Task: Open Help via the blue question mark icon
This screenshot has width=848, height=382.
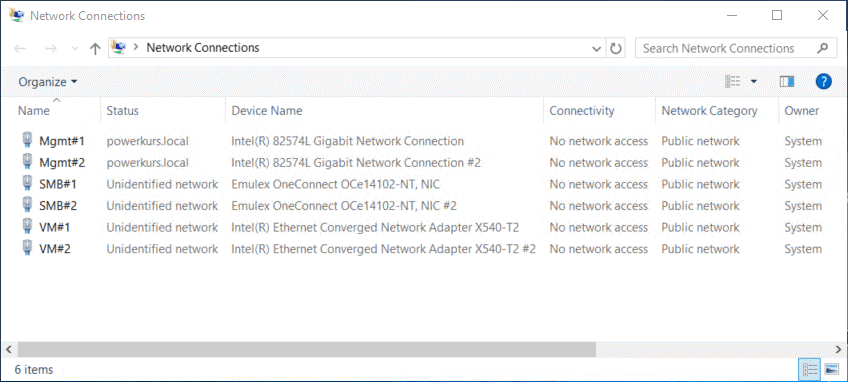Action: [x=823, y=82]
